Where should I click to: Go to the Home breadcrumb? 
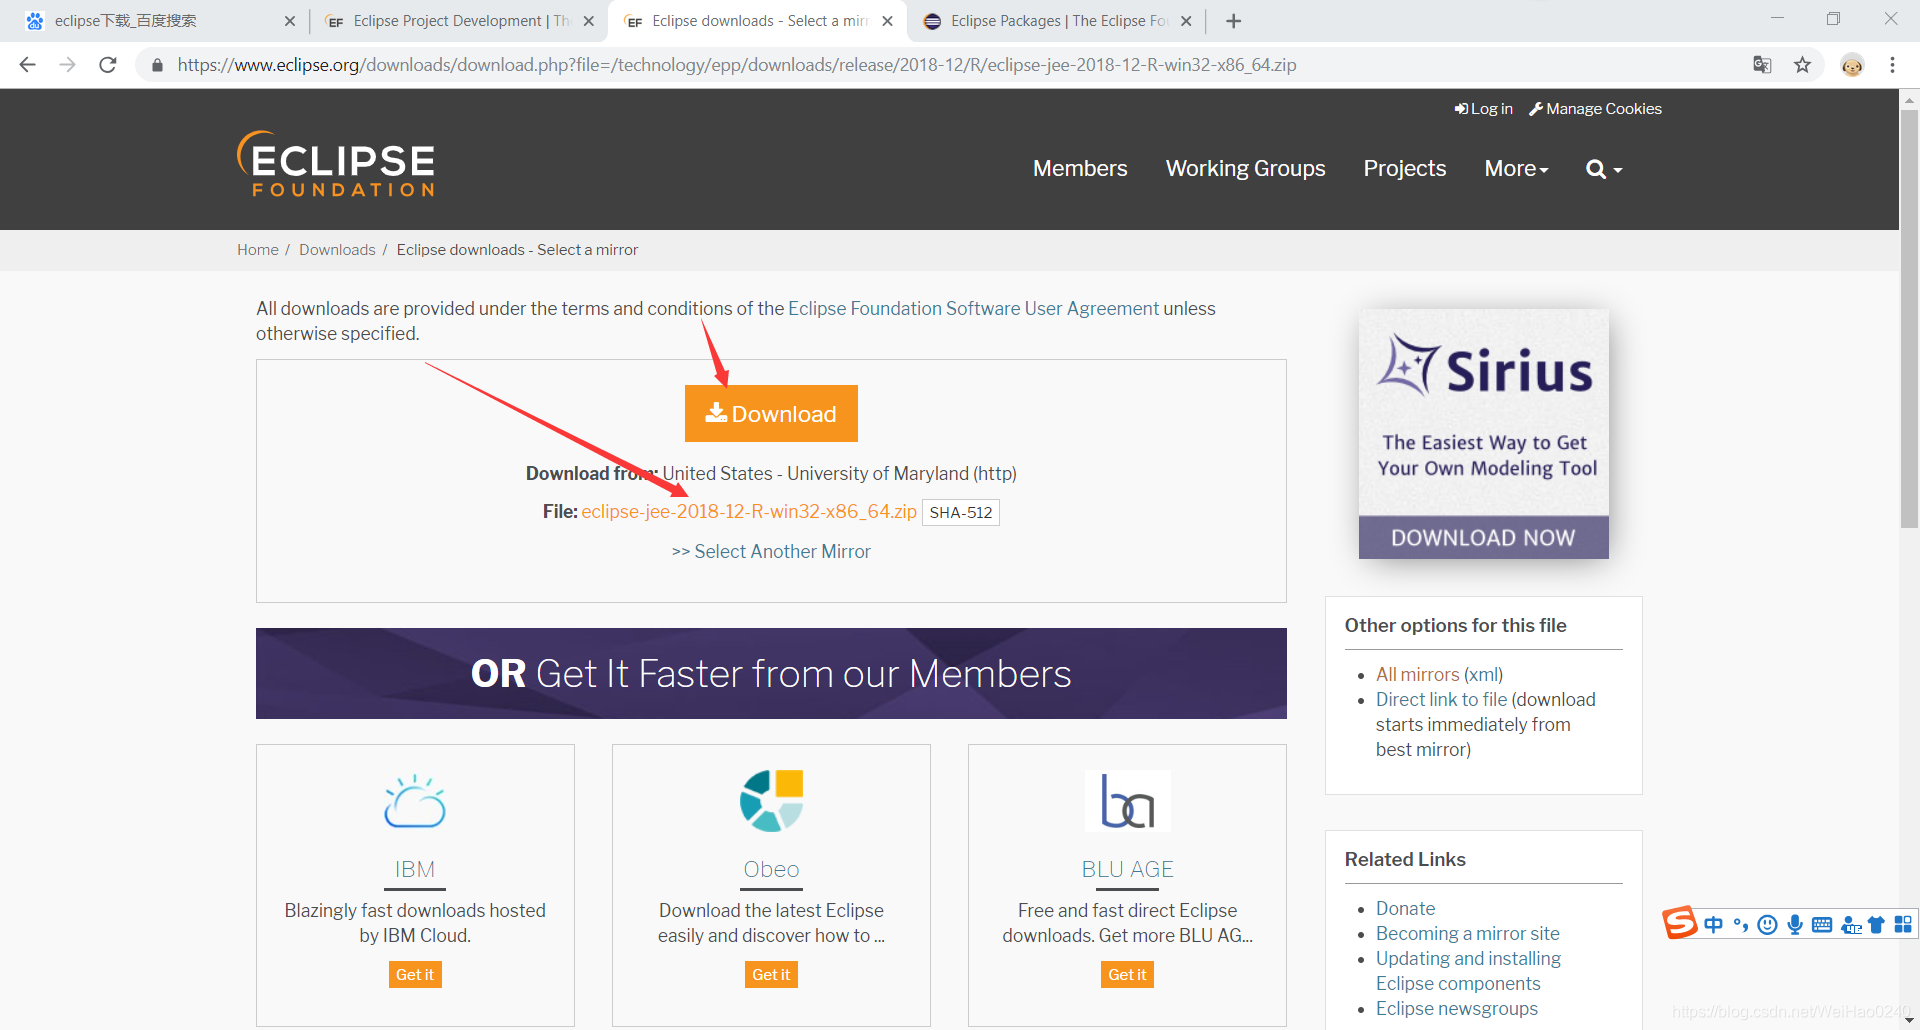[258, 250]
